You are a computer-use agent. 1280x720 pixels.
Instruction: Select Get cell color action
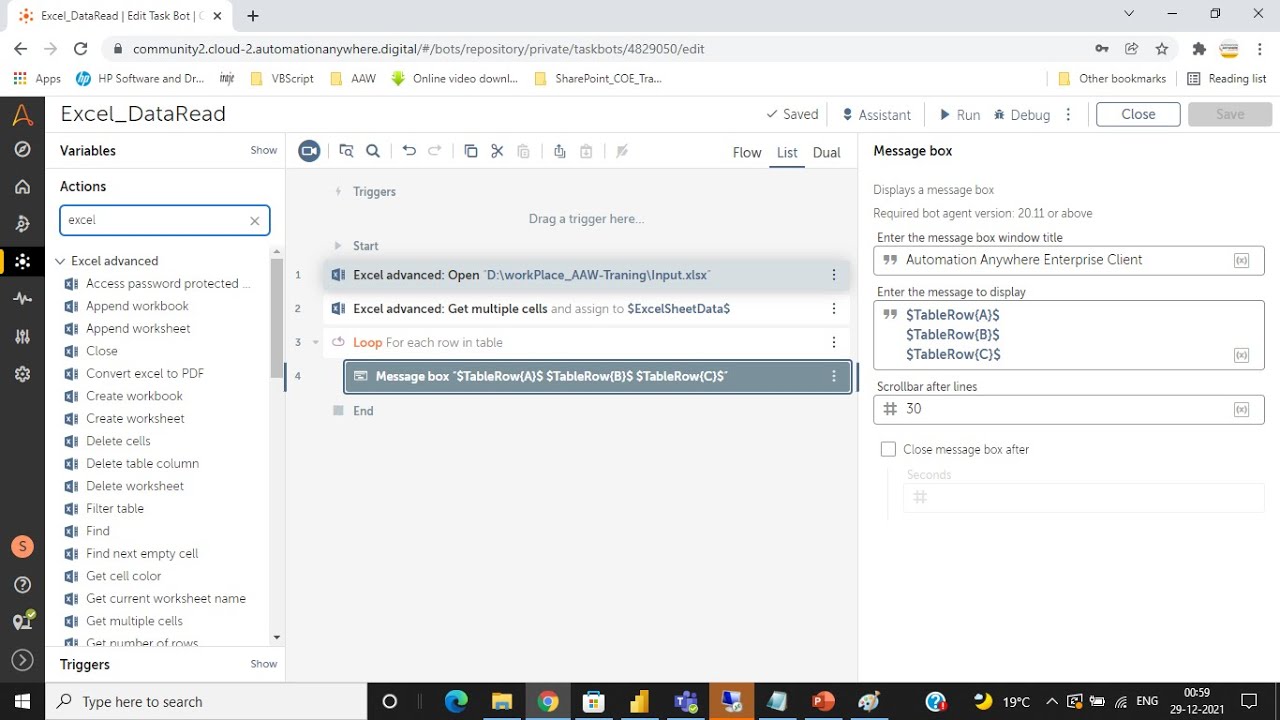click(x=123, y=576)
